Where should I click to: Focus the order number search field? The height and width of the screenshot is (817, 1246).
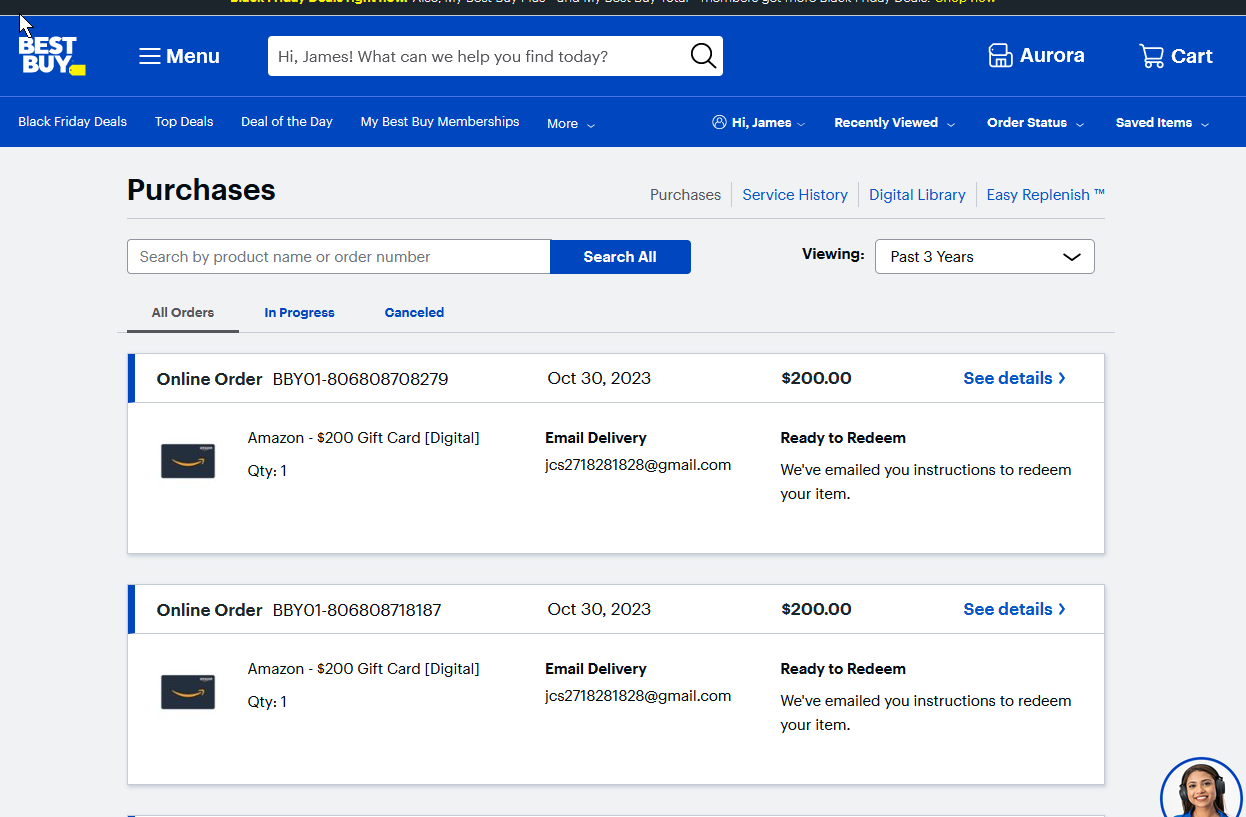(x=338, y=257)
